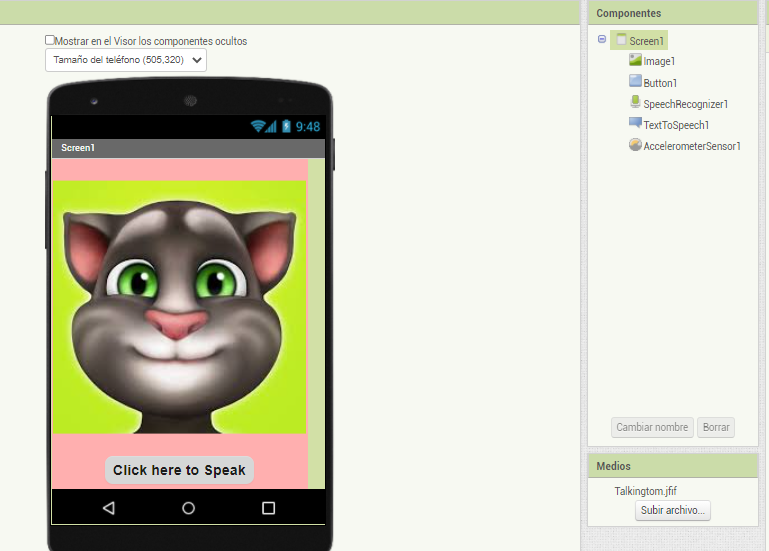Viewport: 769px width, 551px height.
Task: Click the Screen1 icon in component tree
Action: (621, 40)
